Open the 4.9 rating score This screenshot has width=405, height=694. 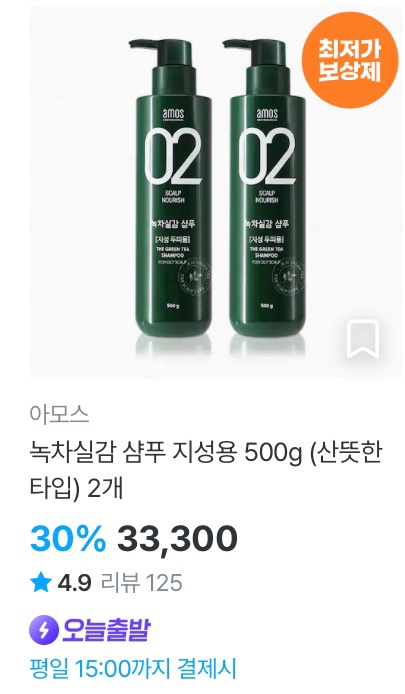[74, 582]
